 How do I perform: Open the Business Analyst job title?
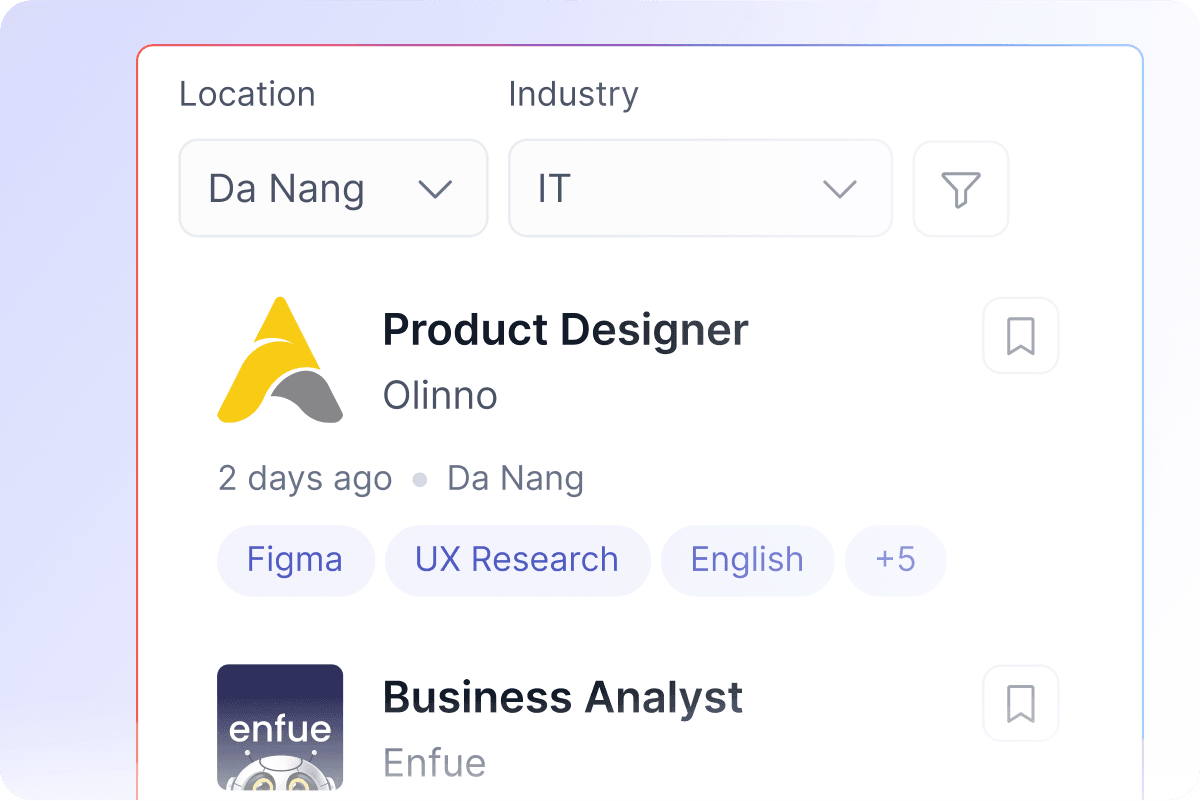(562, 697)
